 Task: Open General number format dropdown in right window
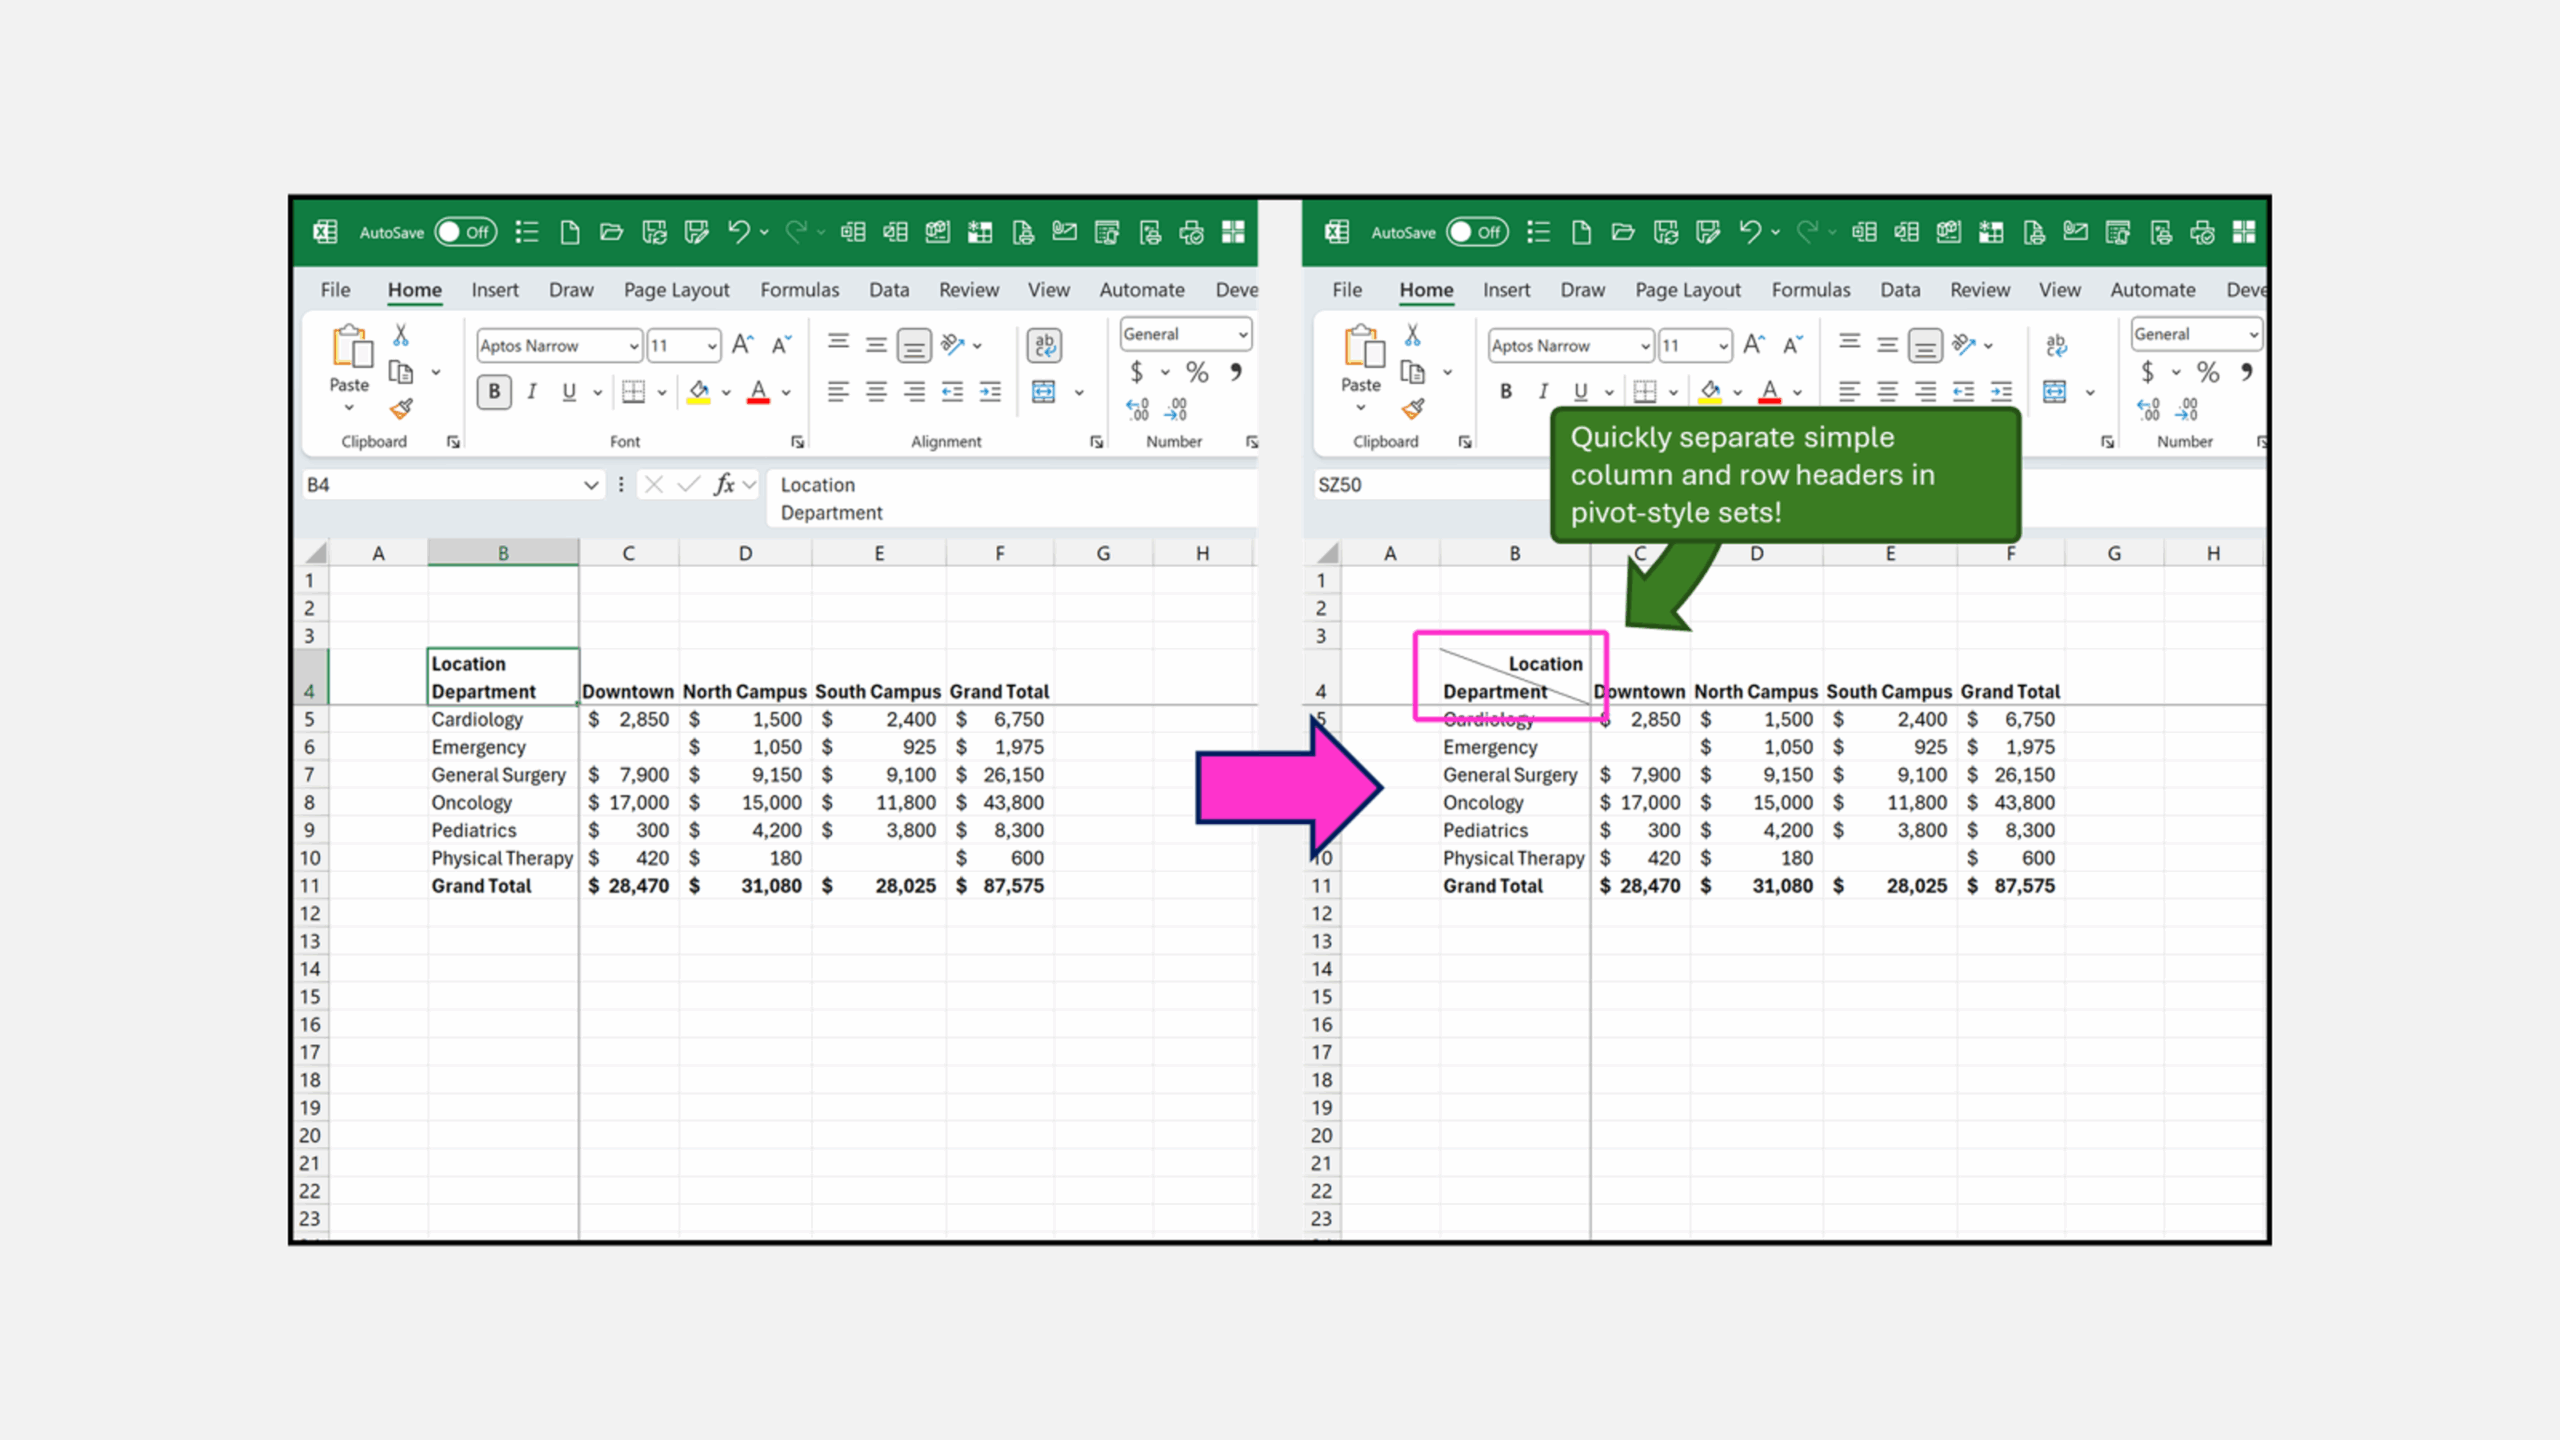click(x=2253, y=335)
